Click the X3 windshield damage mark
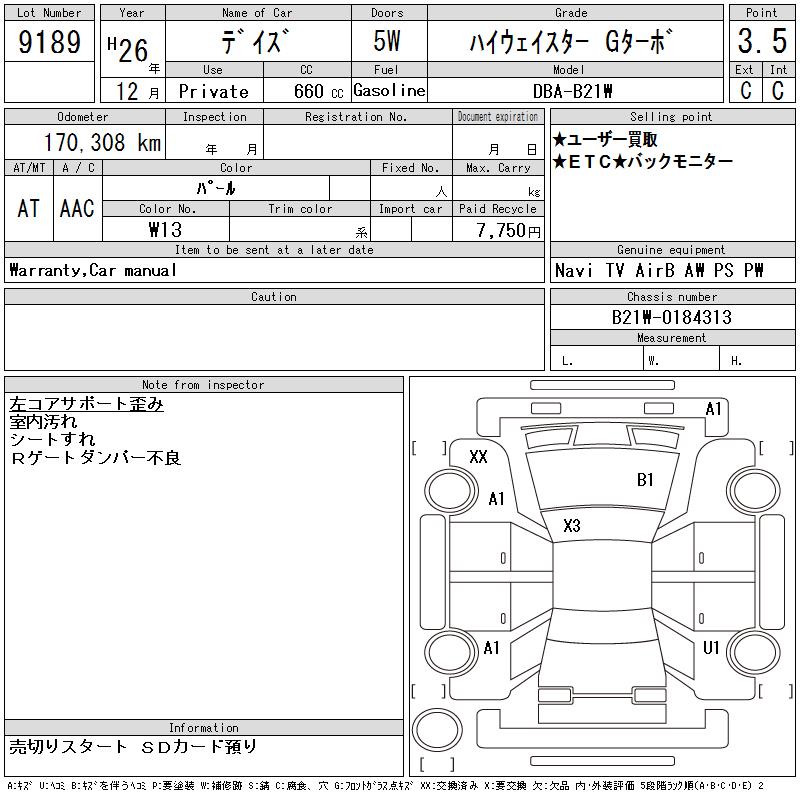 571,526
